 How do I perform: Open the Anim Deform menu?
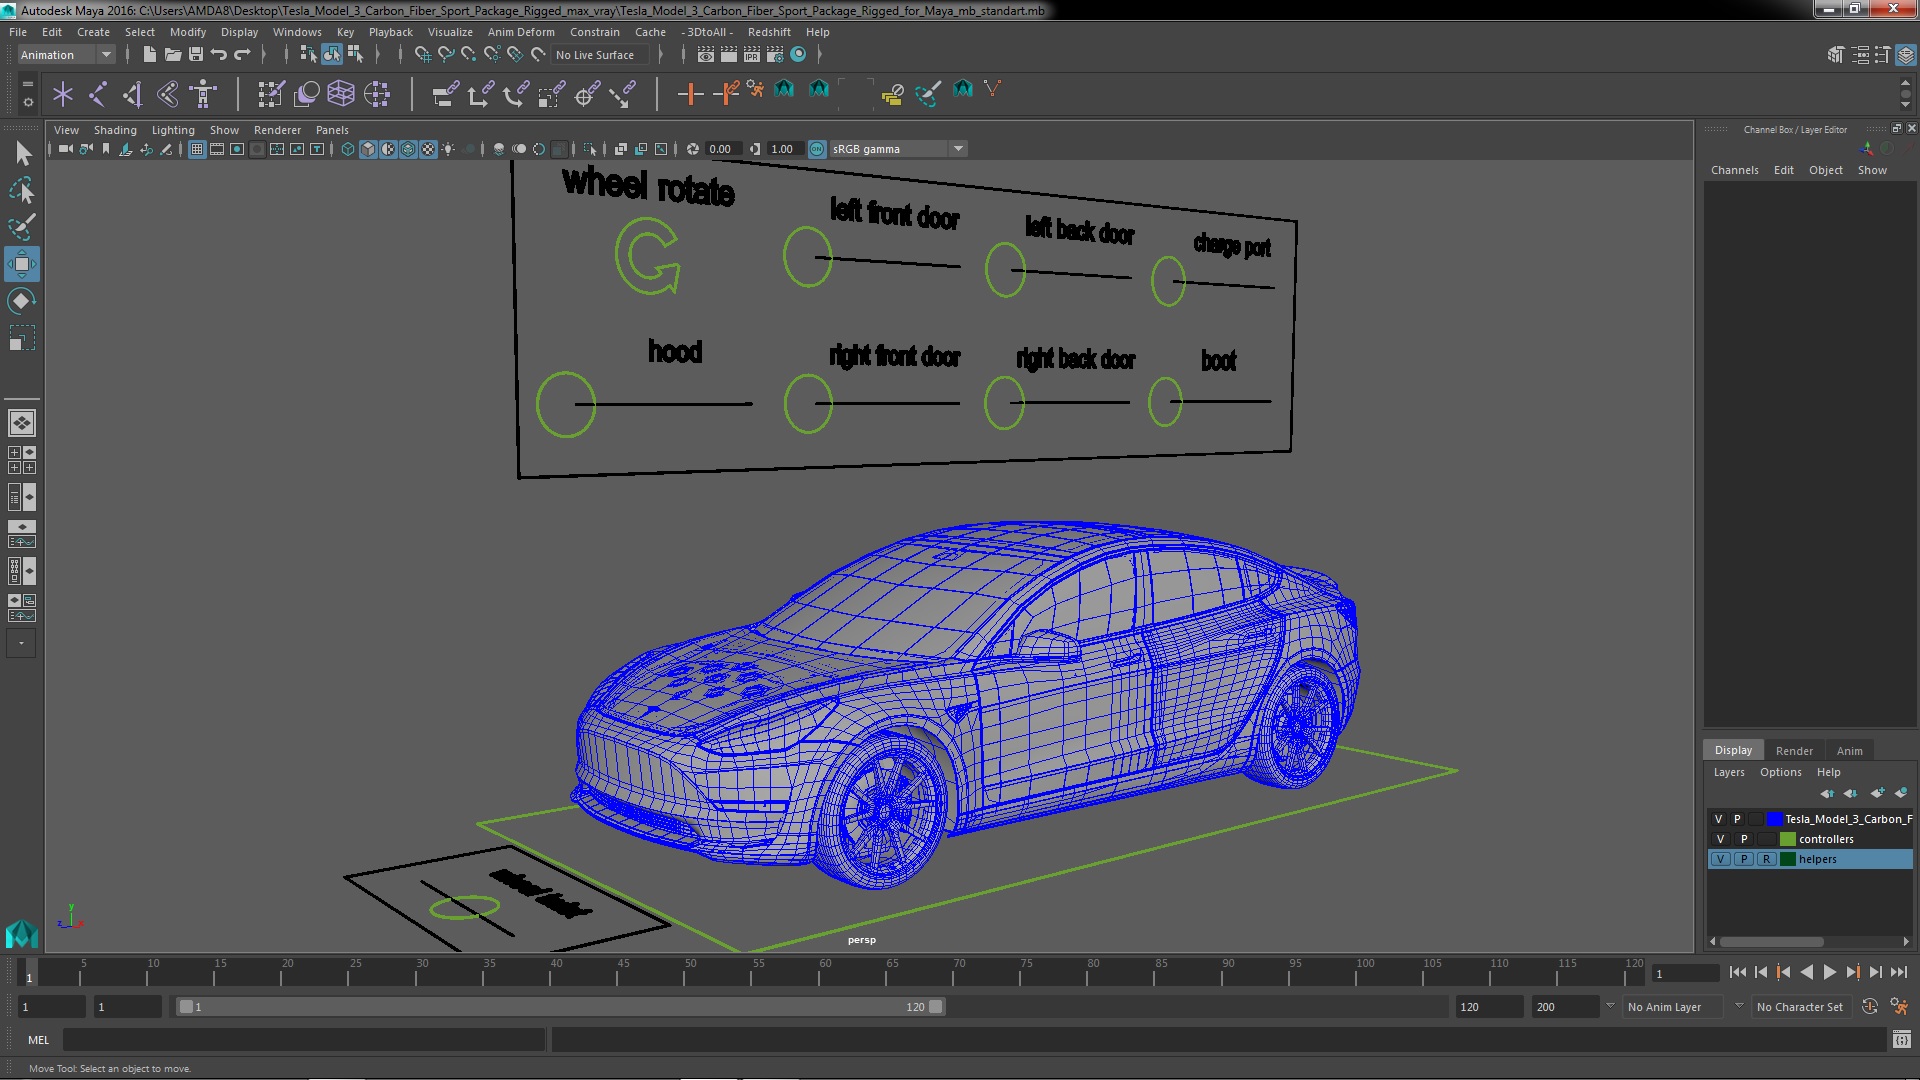tap(520, 32)
